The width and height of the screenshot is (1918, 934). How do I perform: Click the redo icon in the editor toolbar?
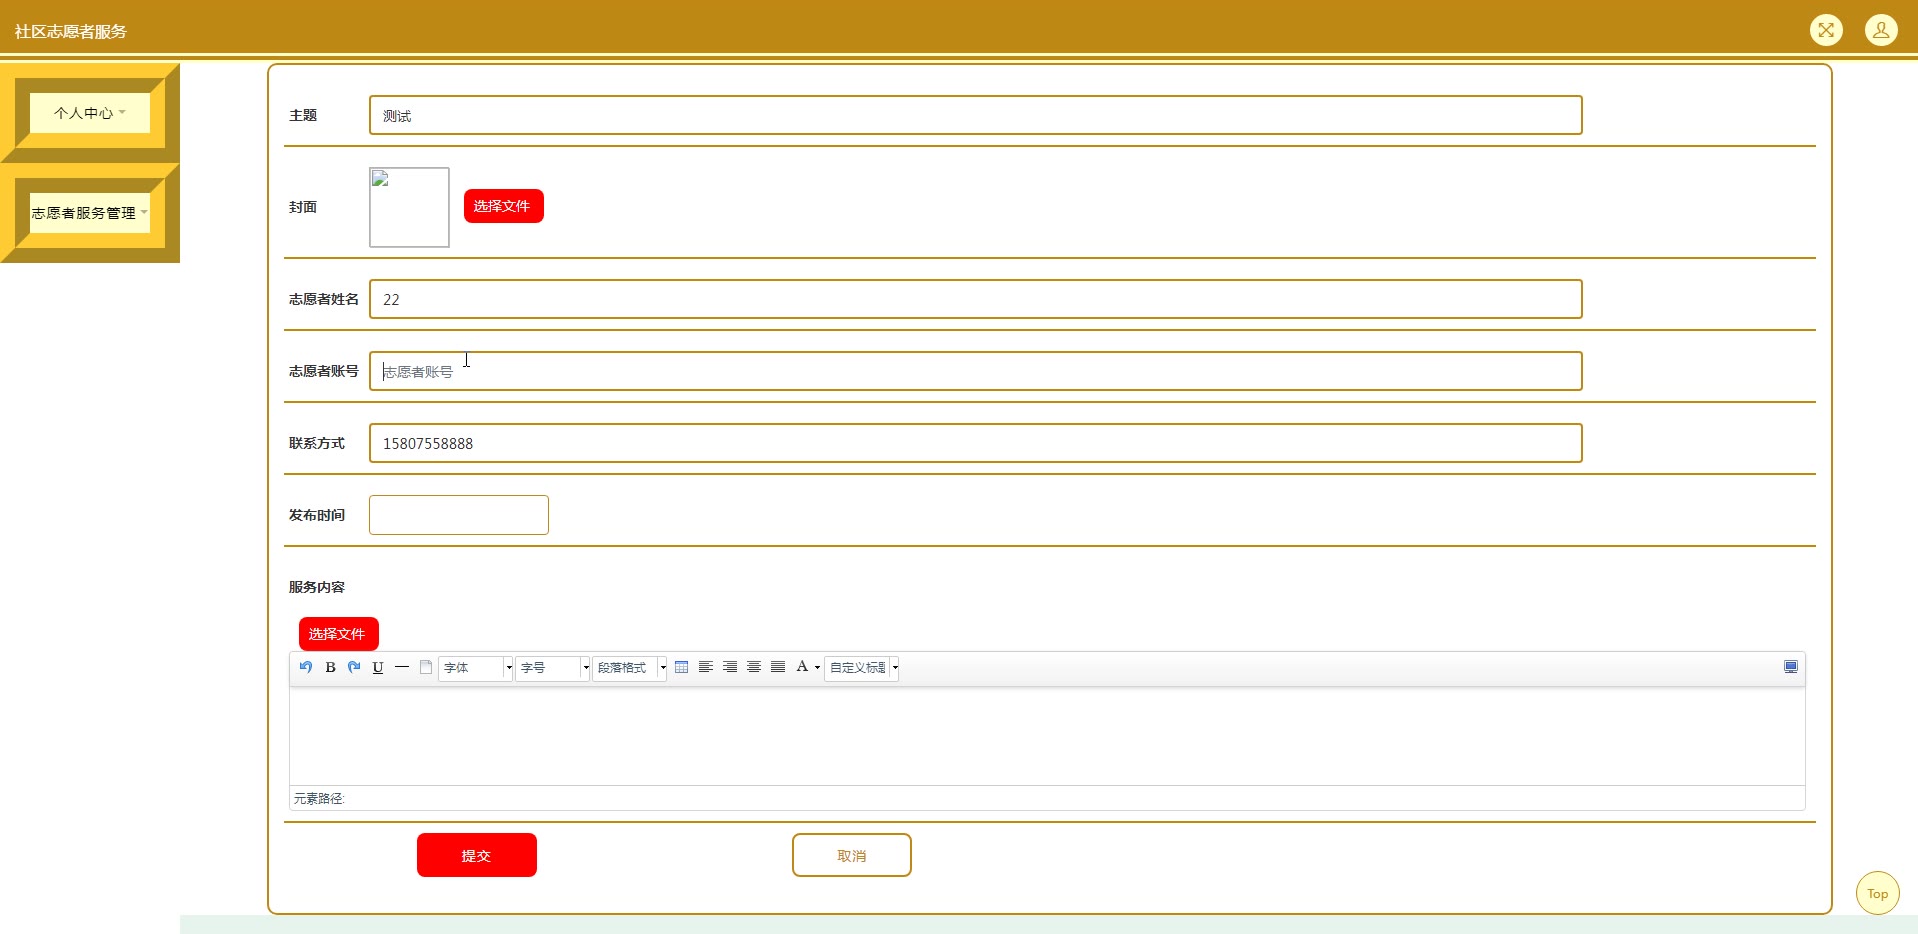pyautogui.click(x=354, y=667)
